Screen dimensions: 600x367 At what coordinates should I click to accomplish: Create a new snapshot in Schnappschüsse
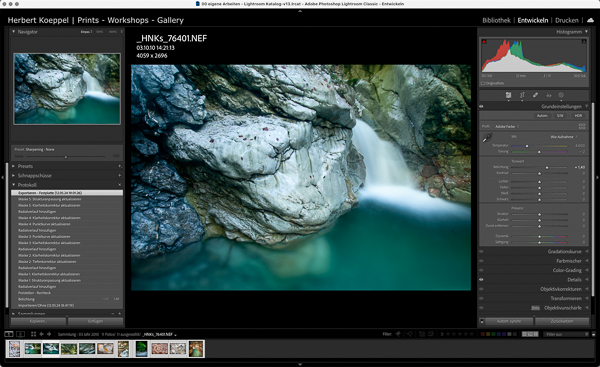(x=120, y=175)
